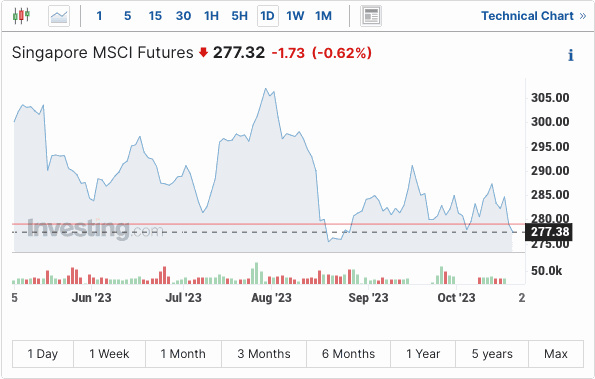Select the 1D interval
This screenshot has height=379, width=595.
268,16
